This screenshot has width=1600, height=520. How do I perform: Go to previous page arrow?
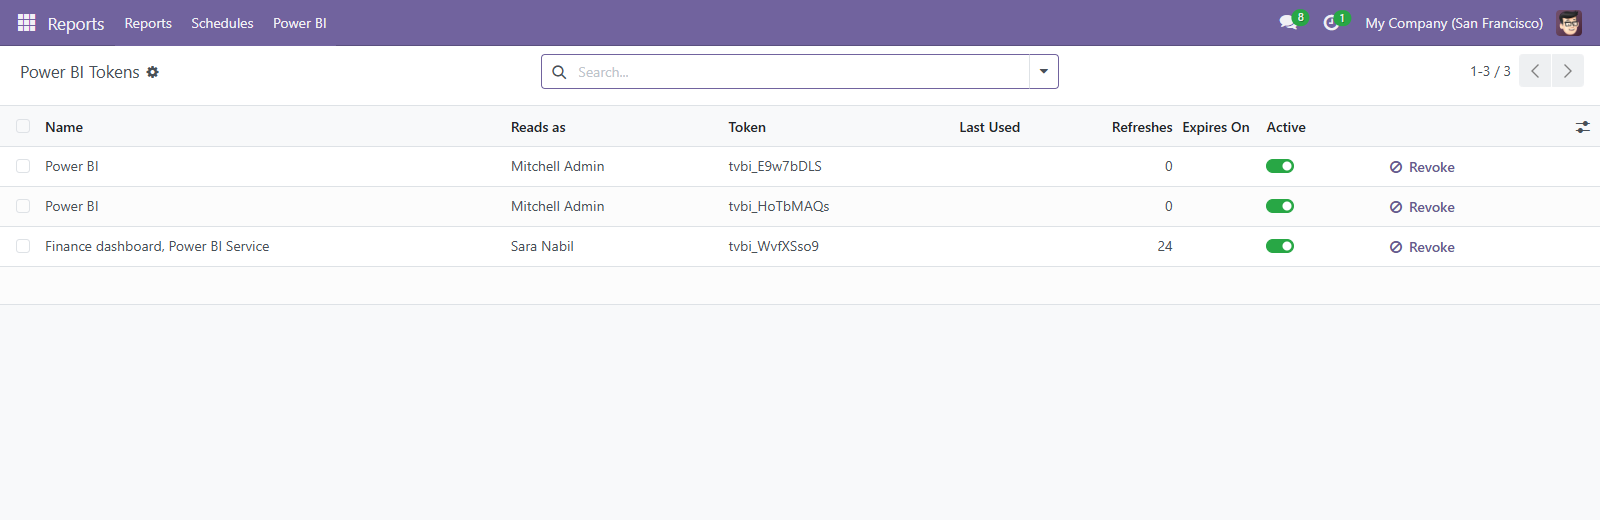click(x=1535, y=71)
